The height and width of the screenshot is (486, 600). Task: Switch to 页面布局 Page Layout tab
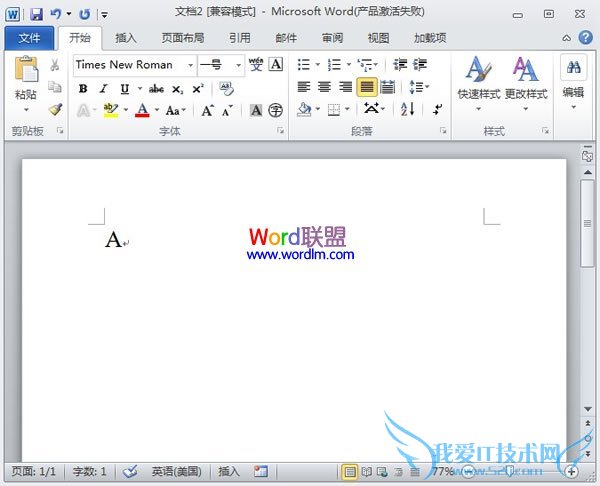tap(183, 38)
